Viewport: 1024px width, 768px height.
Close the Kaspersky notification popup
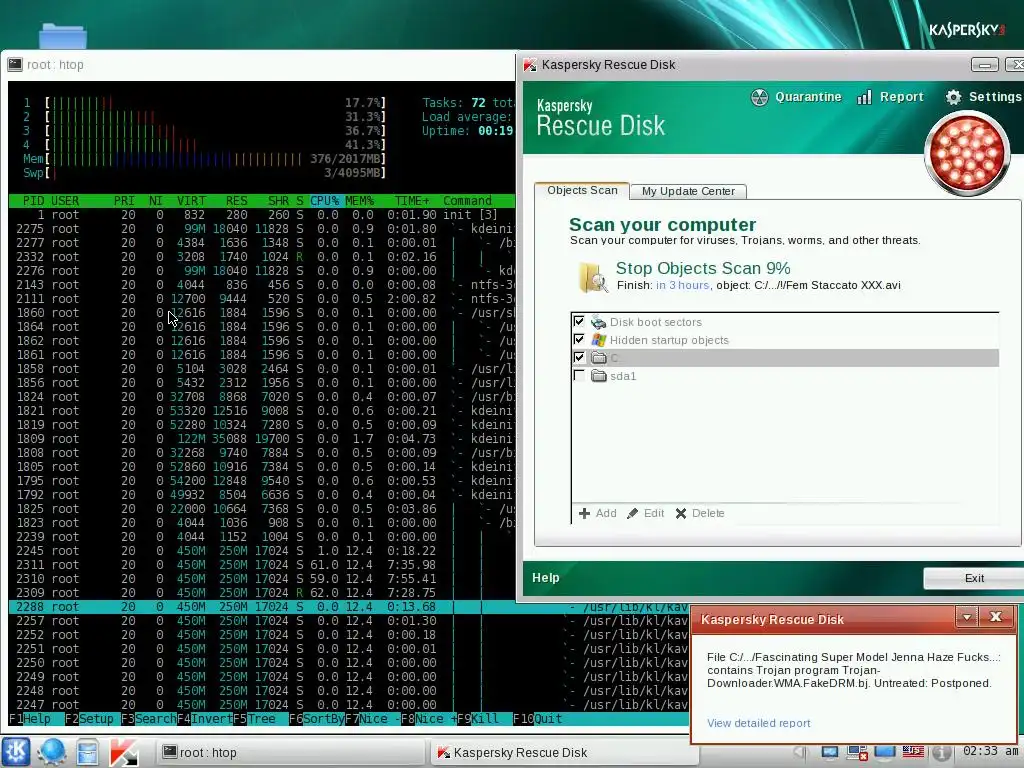pyautogui.click(x=995, y=616)
